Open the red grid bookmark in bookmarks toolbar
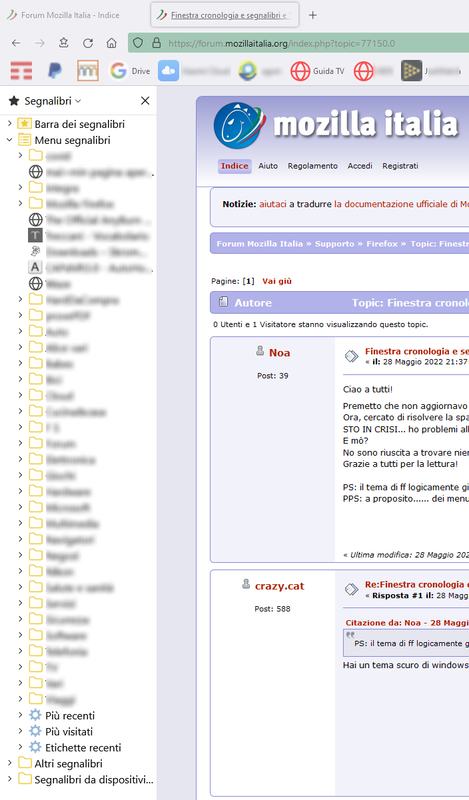Viewport: 469px width, 800px height. pos(21,71)
